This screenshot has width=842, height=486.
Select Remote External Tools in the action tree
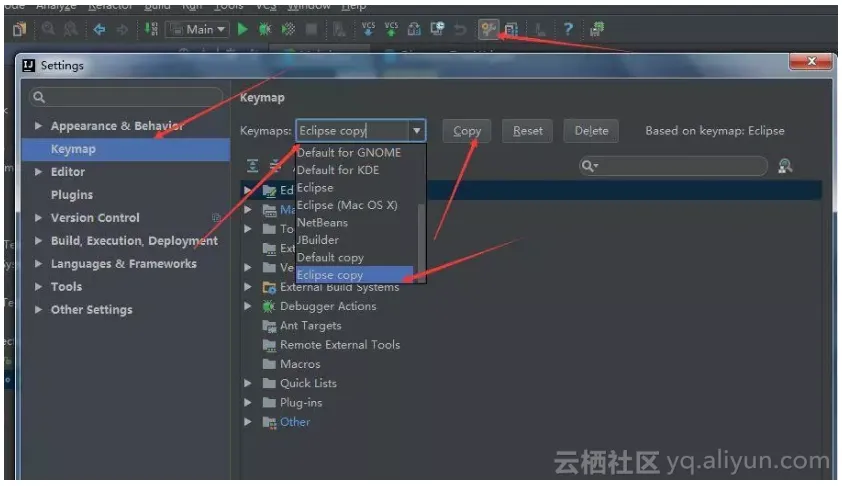[340, 345]
